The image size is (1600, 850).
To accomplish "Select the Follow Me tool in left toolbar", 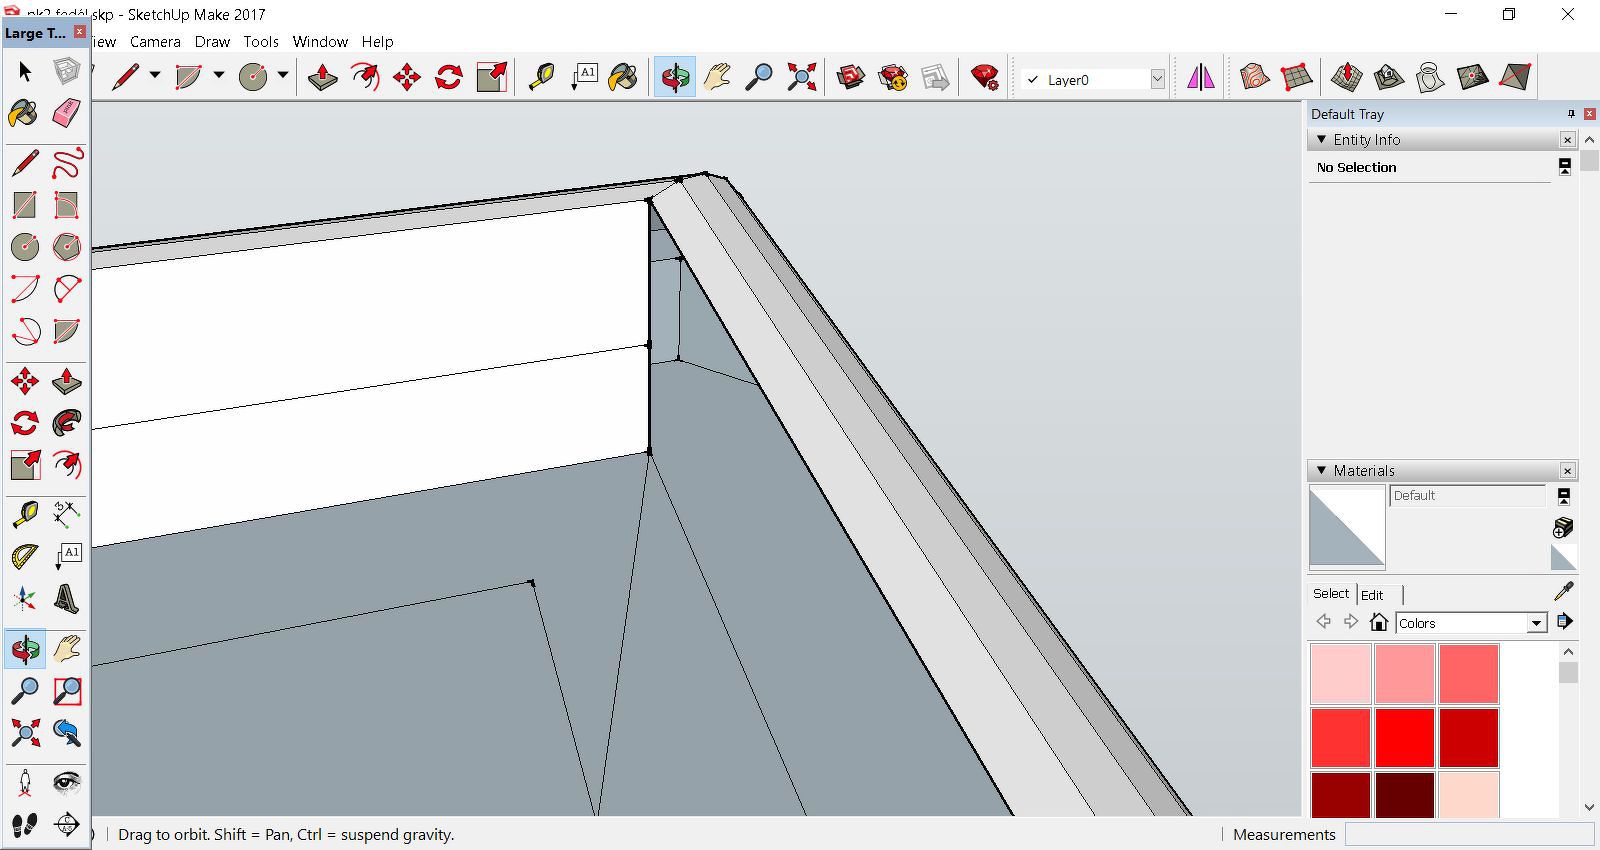I will click(66, 423).
